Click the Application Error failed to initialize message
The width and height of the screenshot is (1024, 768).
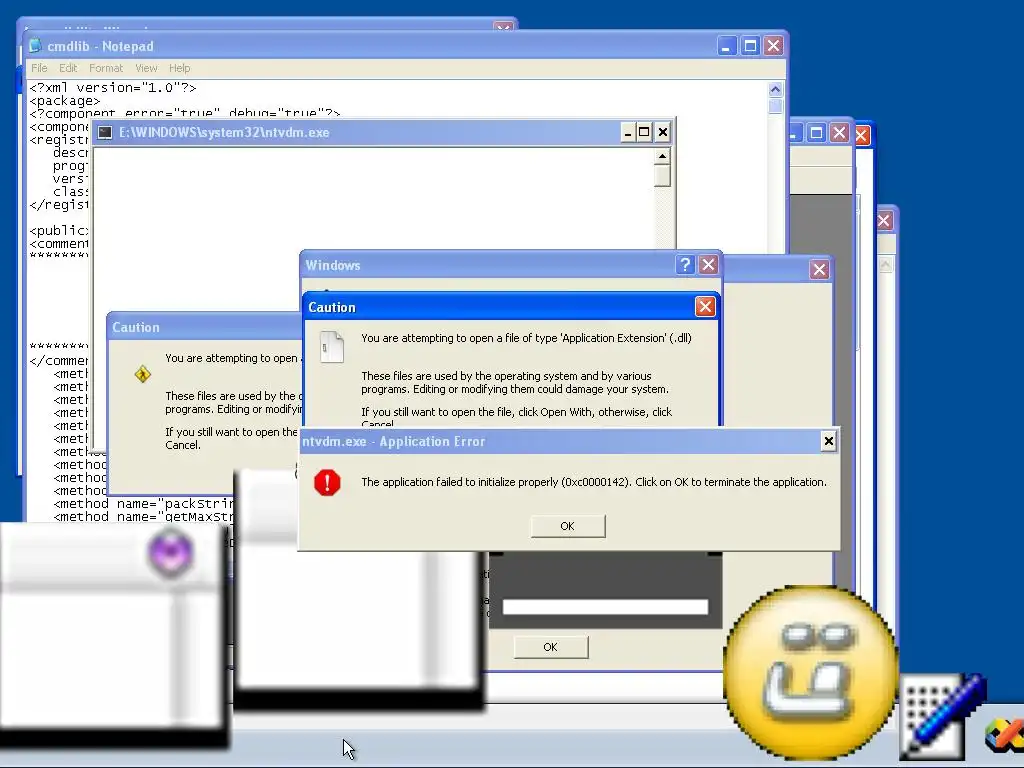click(594, 482)
